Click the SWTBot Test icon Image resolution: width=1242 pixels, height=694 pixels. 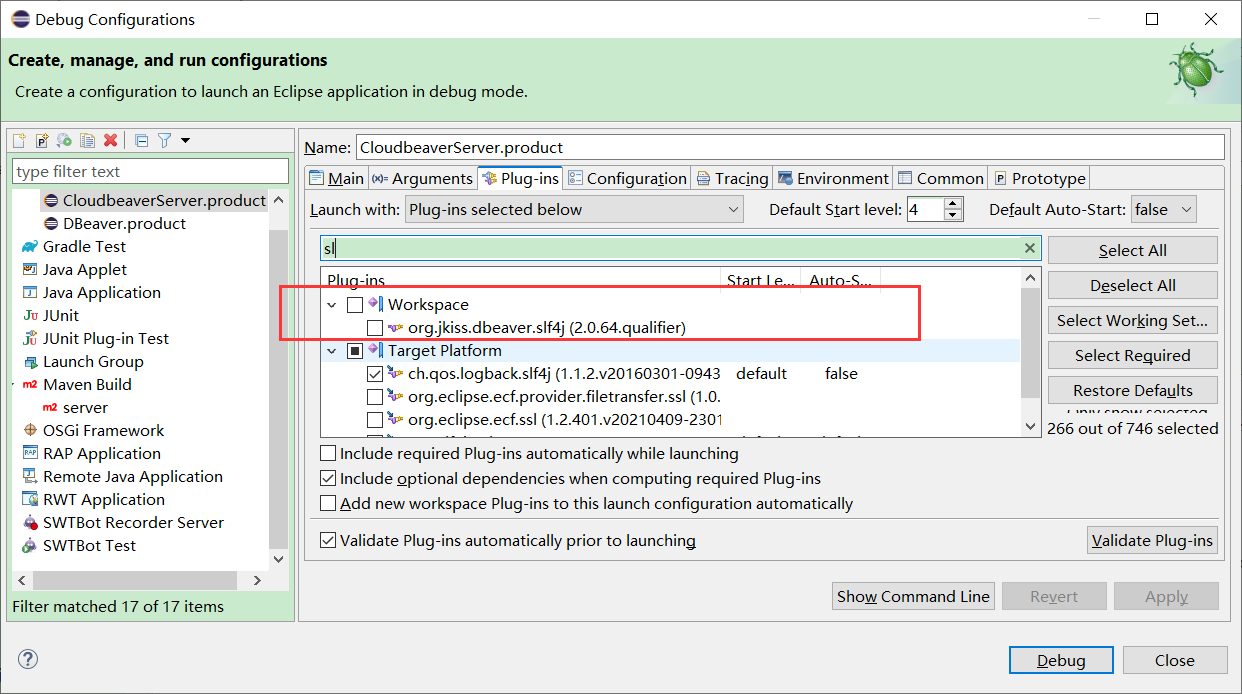click(30, 545)
